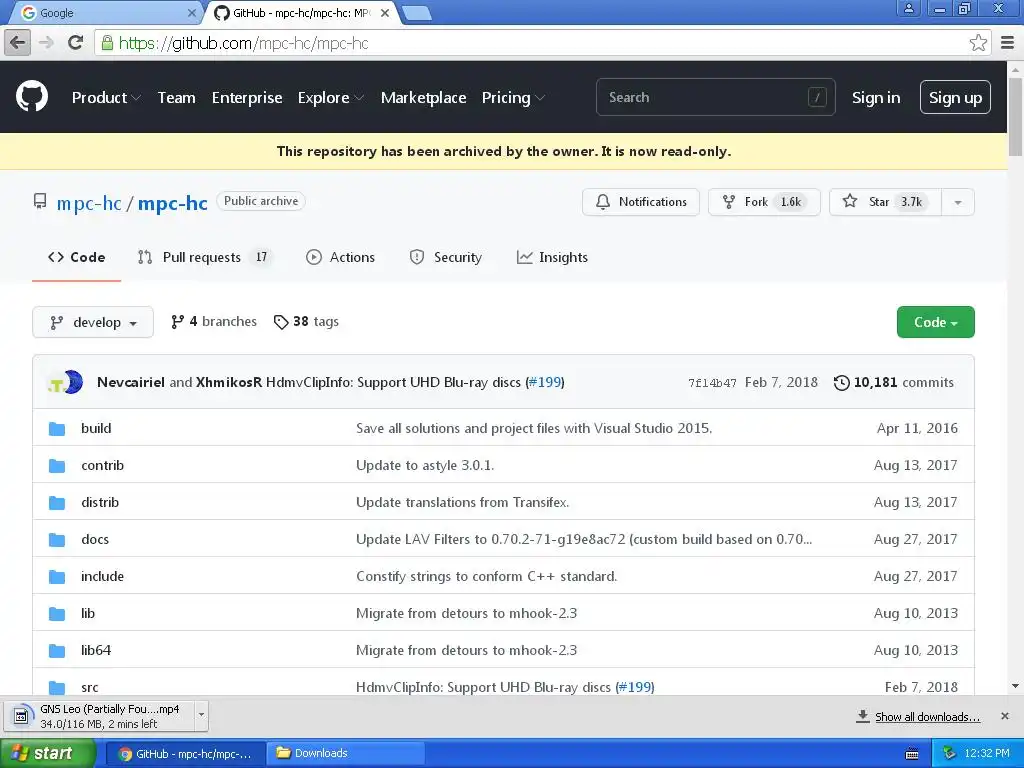Click the GitHub octocat logo
This screenshot has height=768, width=1024.
point(32,97)
